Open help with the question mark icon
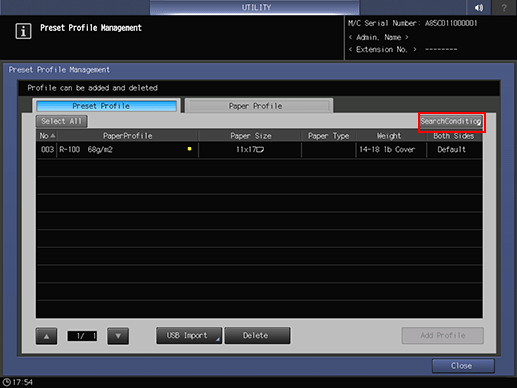 504,7
